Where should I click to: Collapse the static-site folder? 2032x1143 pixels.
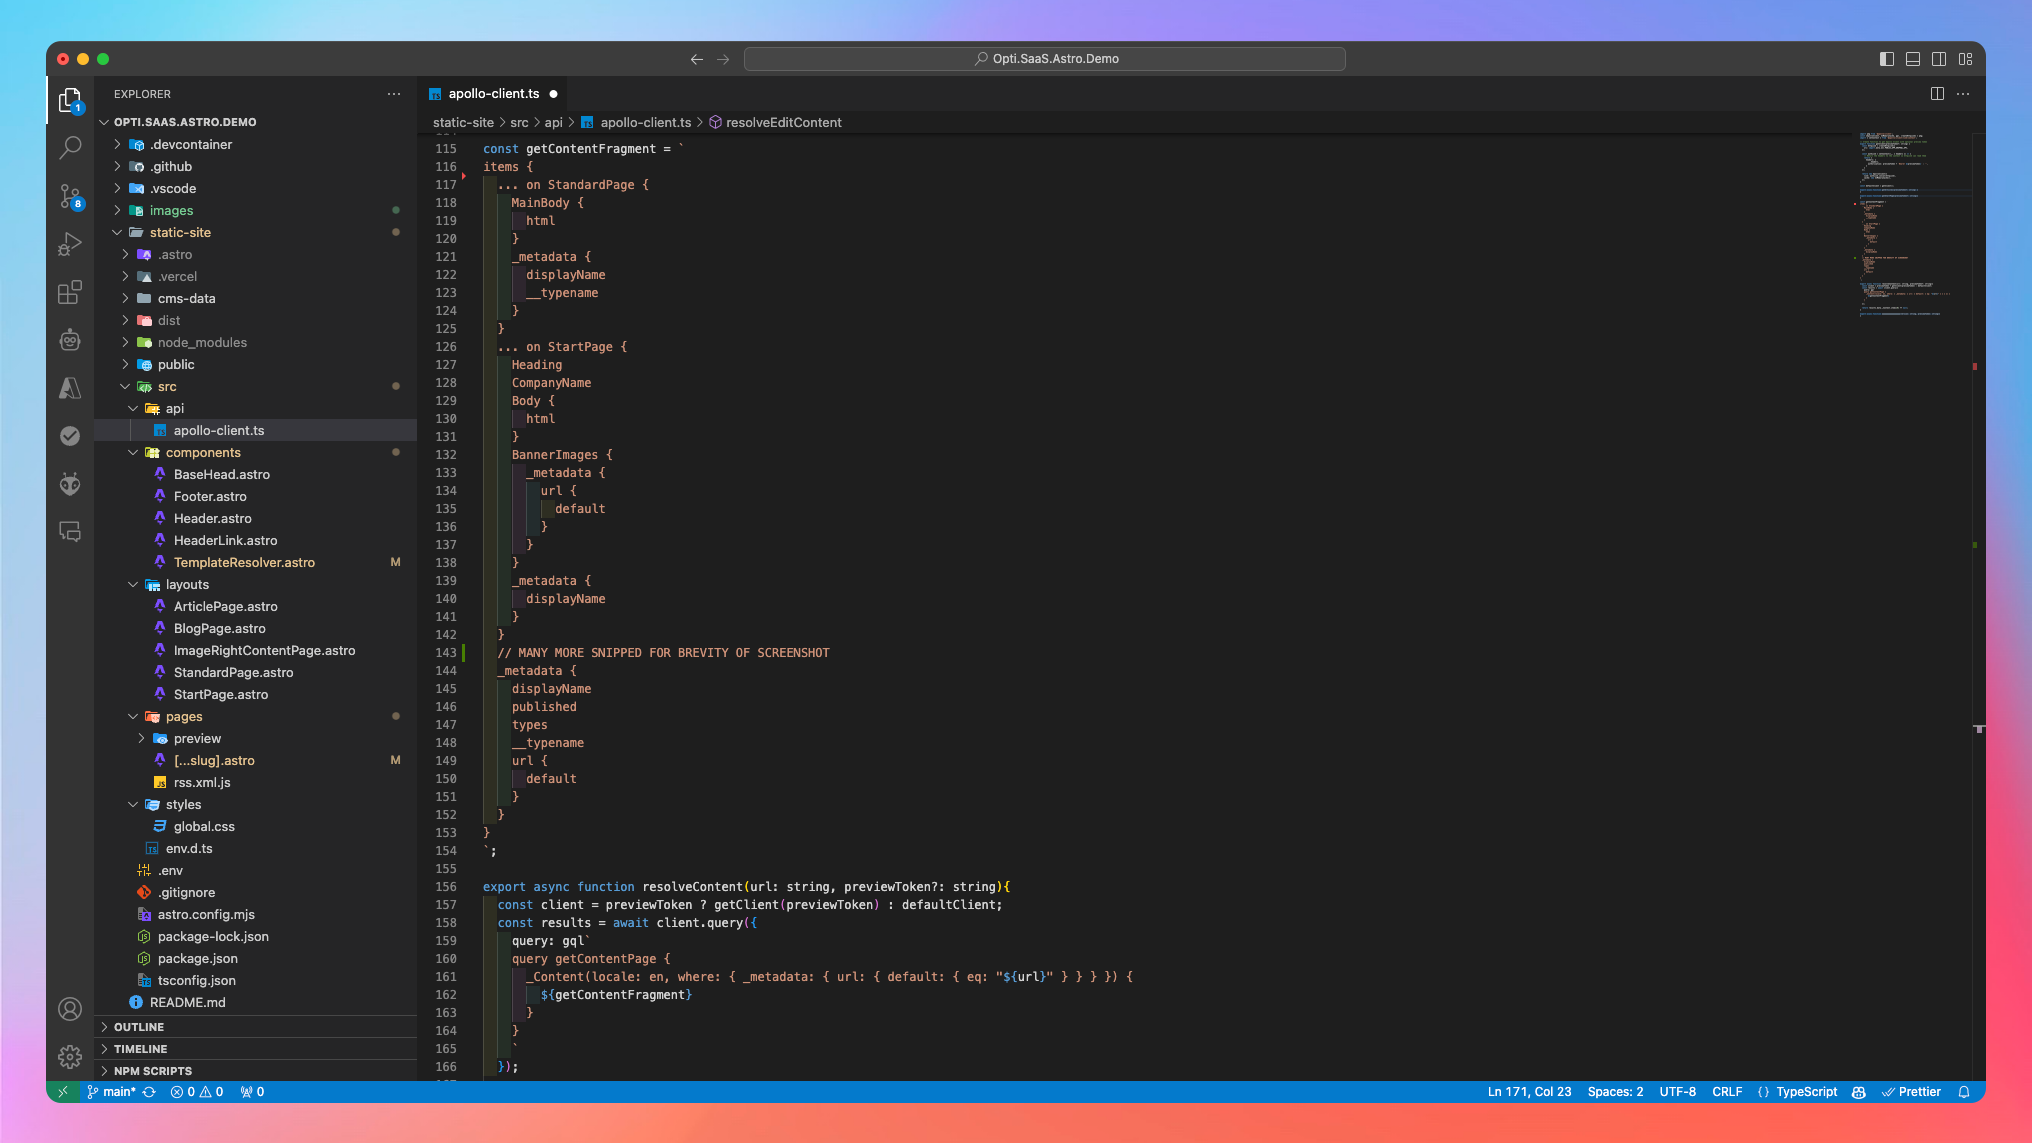[180, 232]
